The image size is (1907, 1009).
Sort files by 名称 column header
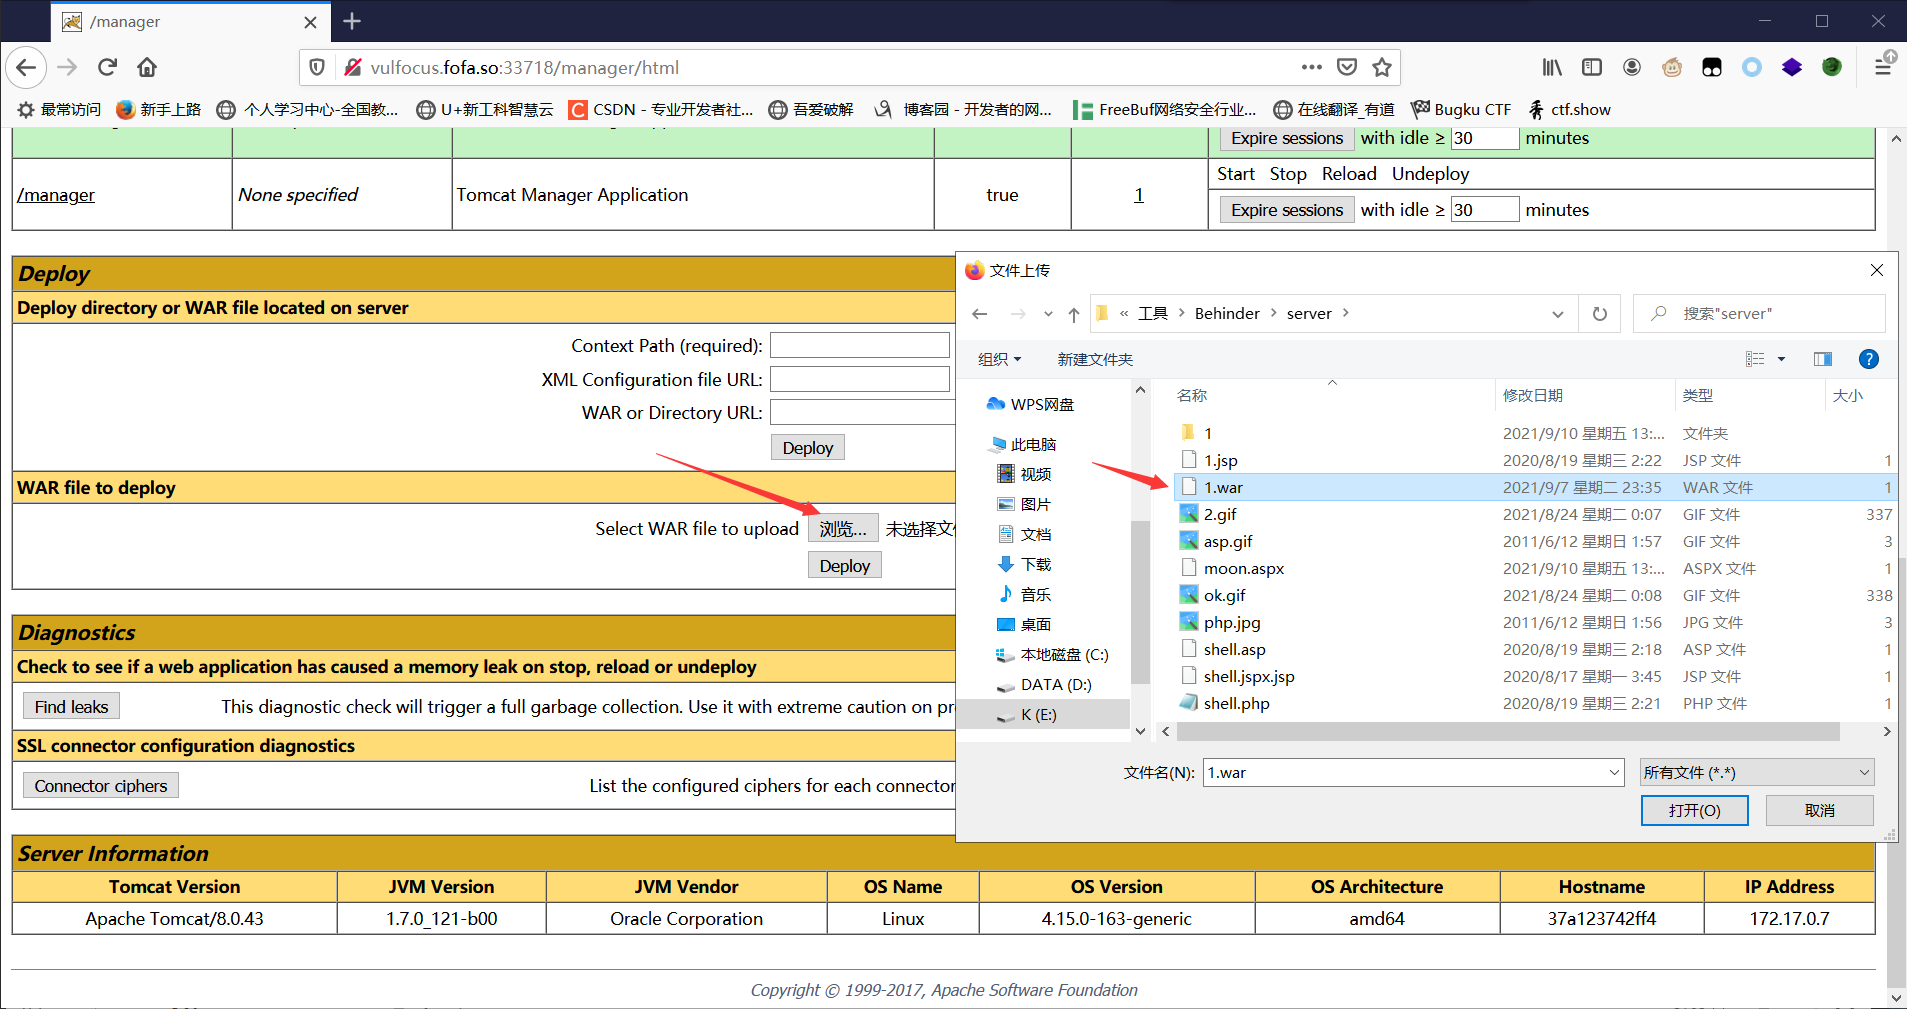point(1193,395)
